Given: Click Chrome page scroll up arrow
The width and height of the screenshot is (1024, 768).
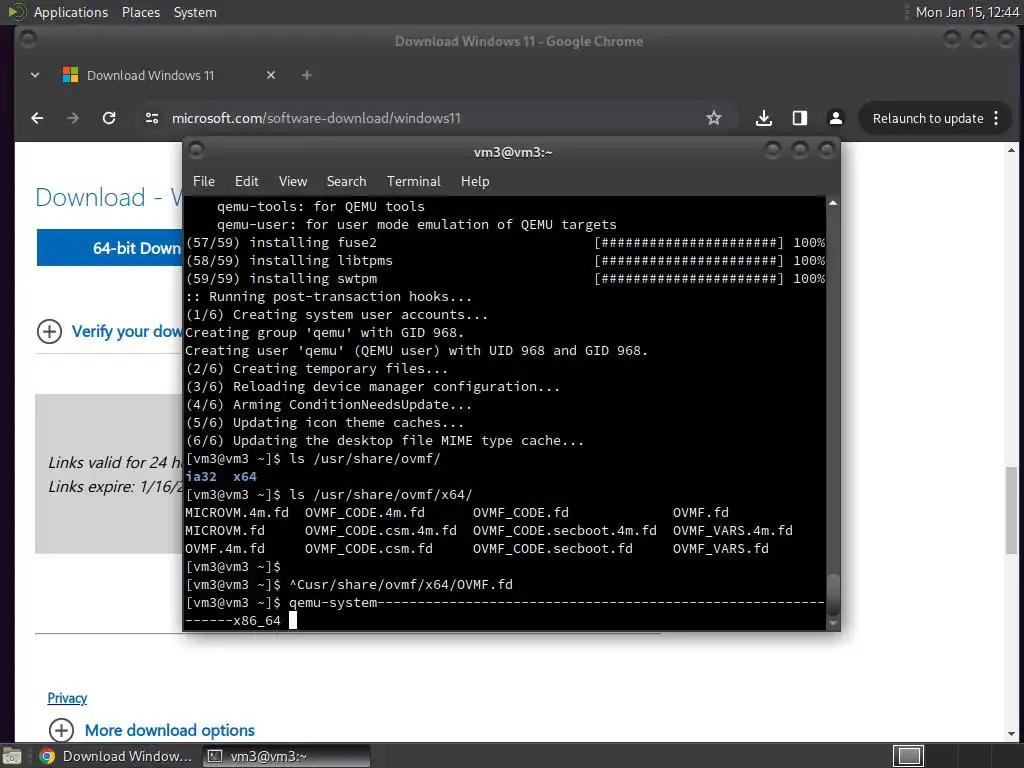Looking at the screenshot, I should coord(1011,151).
